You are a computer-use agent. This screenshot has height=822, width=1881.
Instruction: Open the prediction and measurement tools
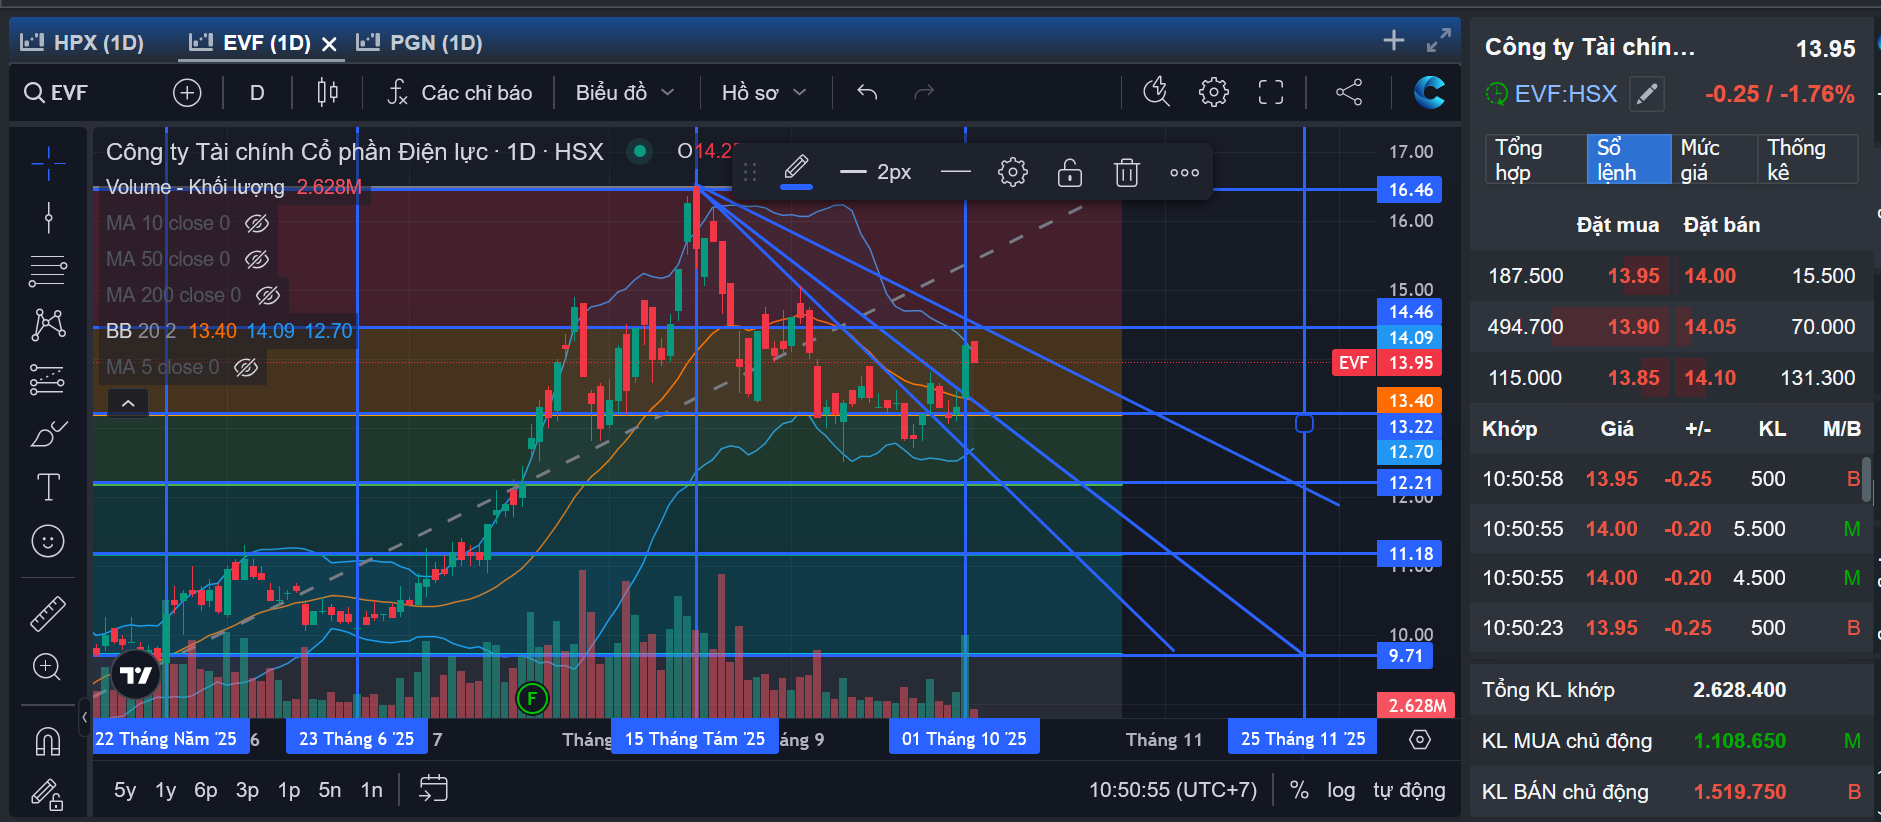point(48,379)
